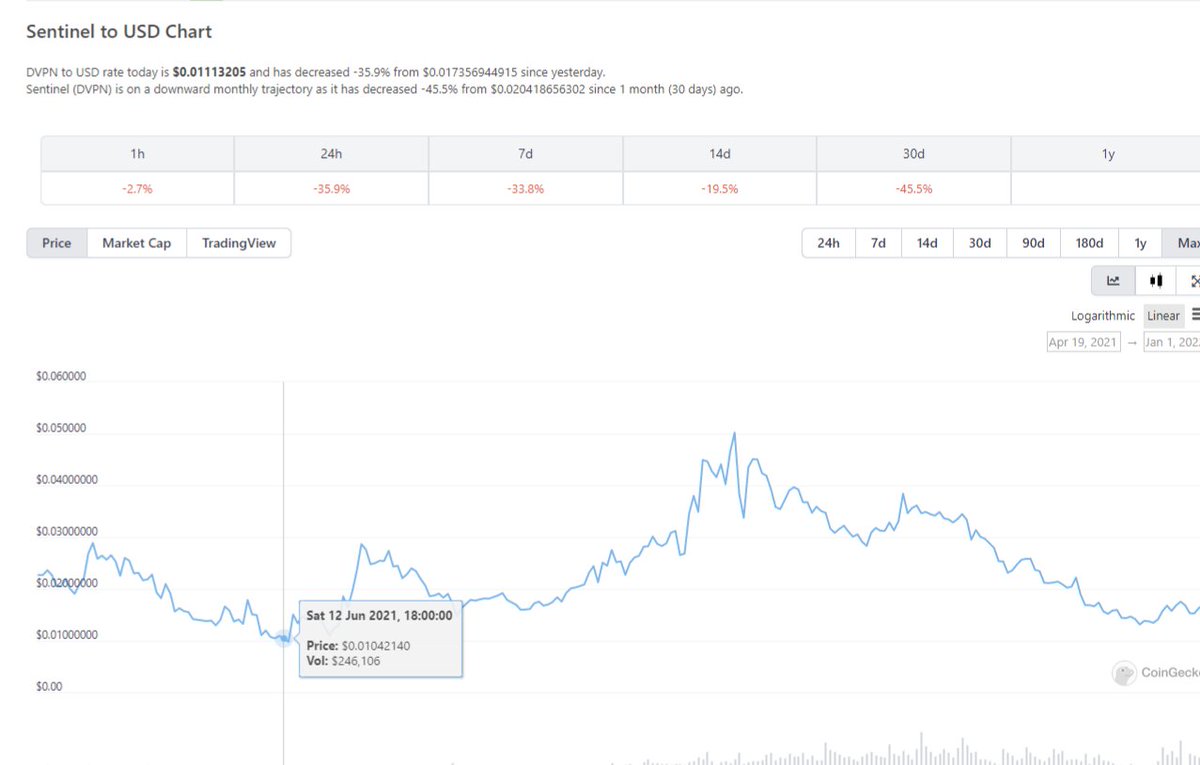Switch to the TradingView tab

(239, 243)
